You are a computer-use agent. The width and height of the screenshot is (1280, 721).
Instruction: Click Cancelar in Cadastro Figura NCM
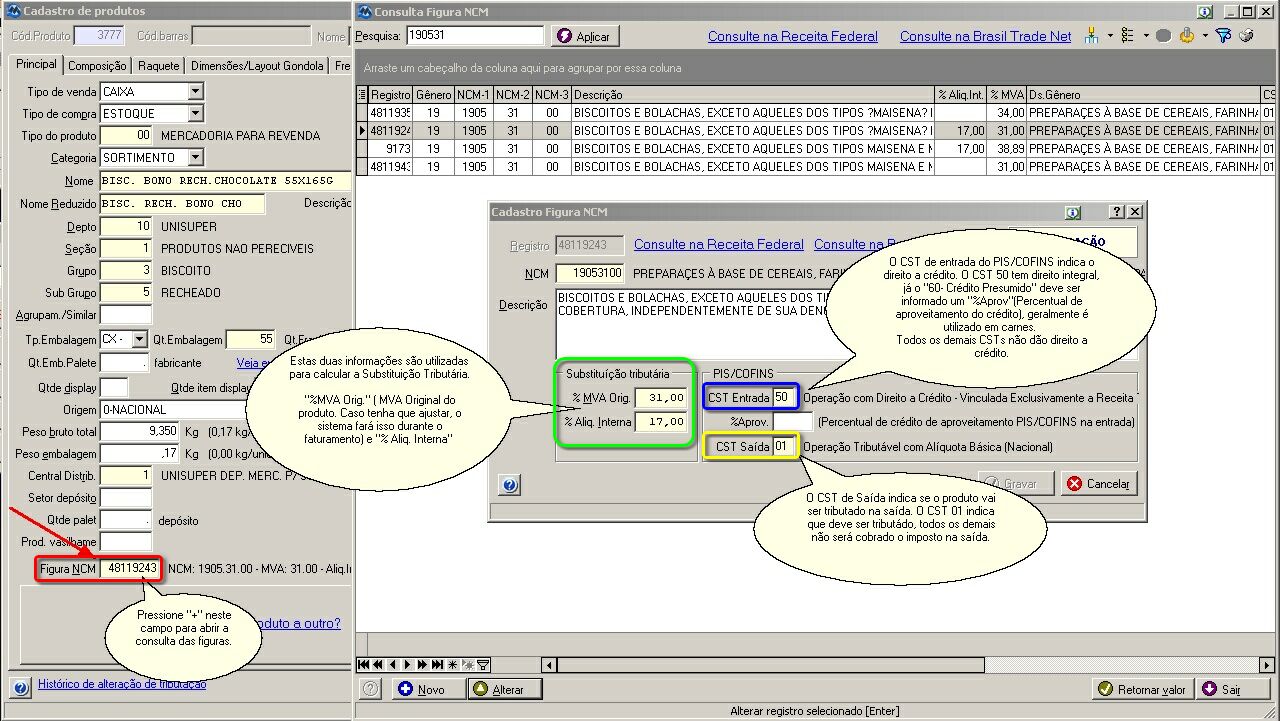pyautogui.click(x=1098, y=483)
